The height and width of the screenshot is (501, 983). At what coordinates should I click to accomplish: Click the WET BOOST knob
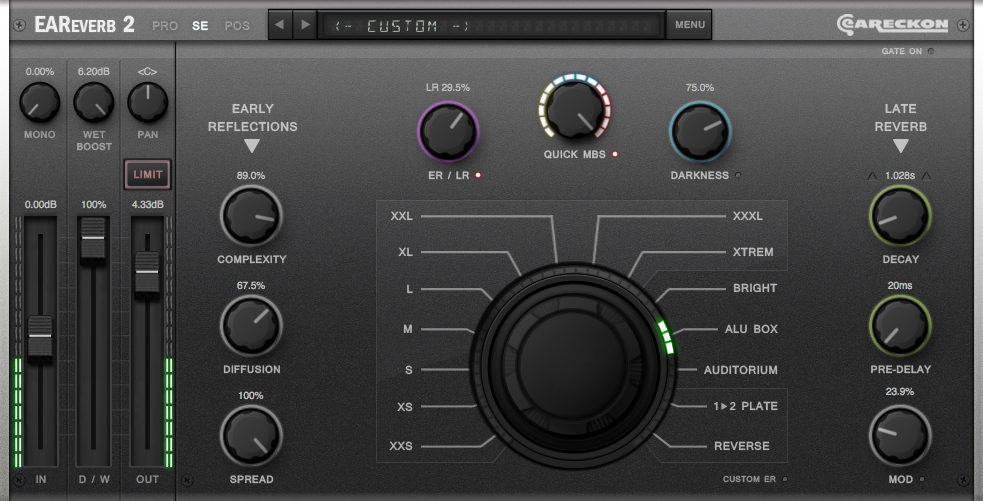click(x=93, y=102)
